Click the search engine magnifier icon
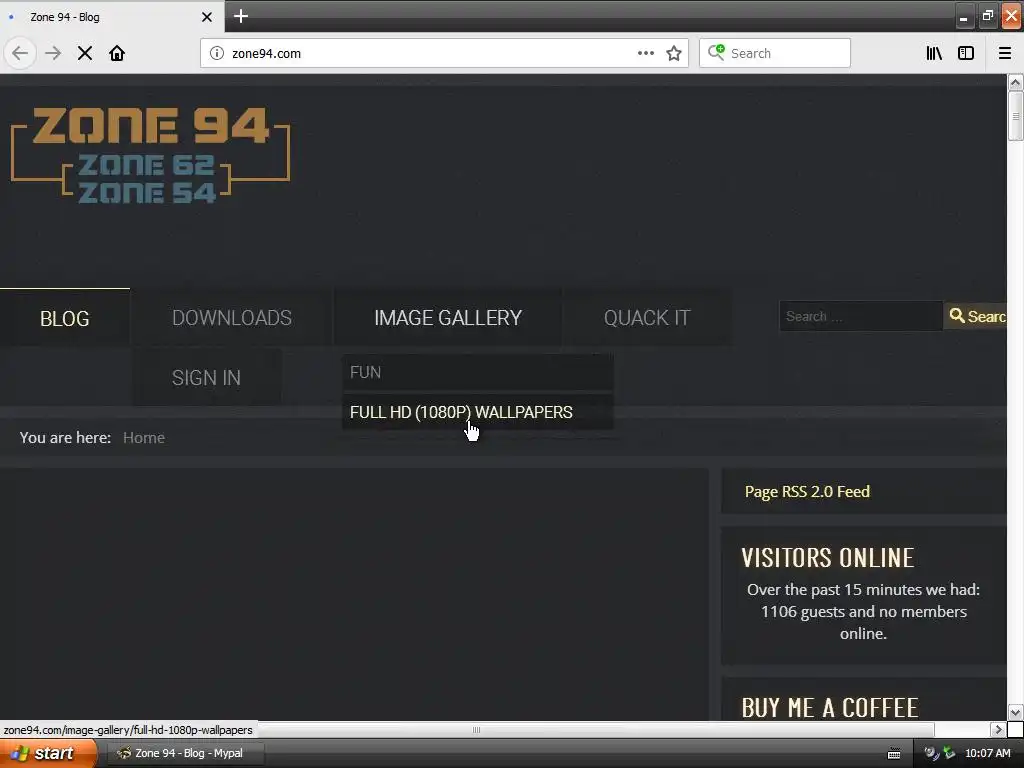Screen dimensions: 1024x768 click(716, 52)
